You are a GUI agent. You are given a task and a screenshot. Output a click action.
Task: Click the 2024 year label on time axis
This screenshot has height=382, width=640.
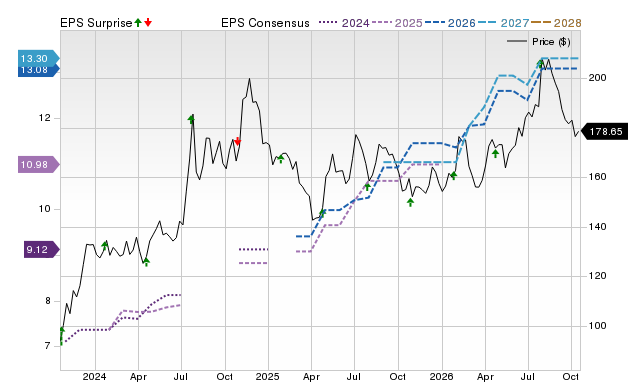click(x=95, y=376)
